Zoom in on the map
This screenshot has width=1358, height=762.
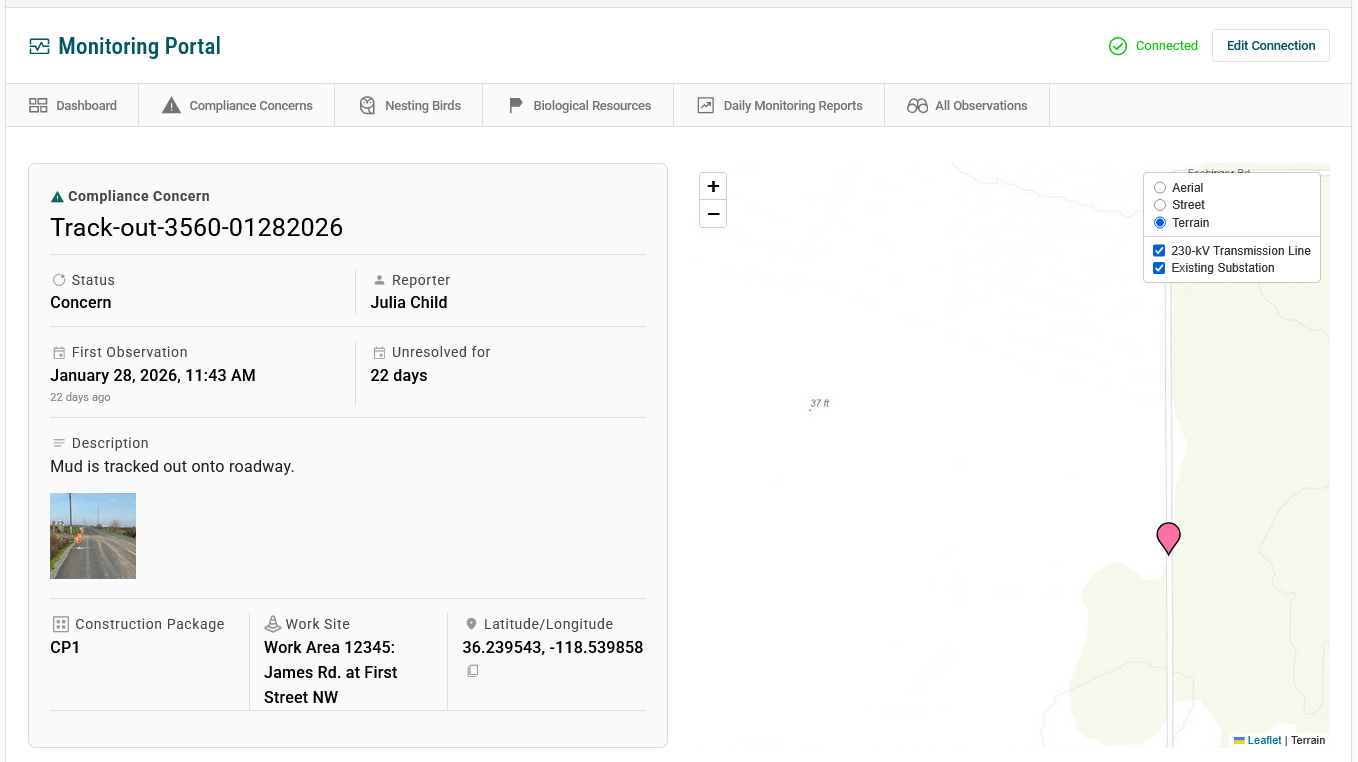(713, 187)
